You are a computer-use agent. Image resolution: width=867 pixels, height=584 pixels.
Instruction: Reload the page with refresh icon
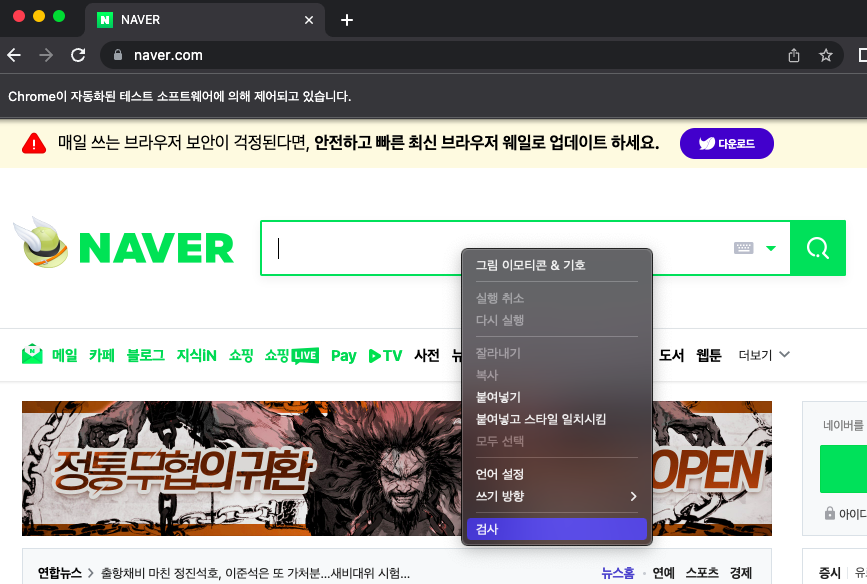pyautogui.click(x=78, y=55)
